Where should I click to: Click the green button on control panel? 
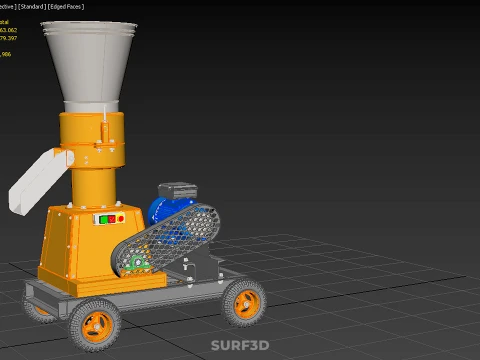tap(104, 220)
